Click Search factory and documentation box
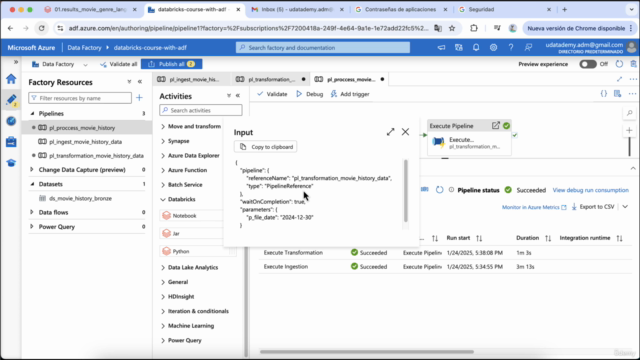 pyautogui.click(x=323, y=47)
